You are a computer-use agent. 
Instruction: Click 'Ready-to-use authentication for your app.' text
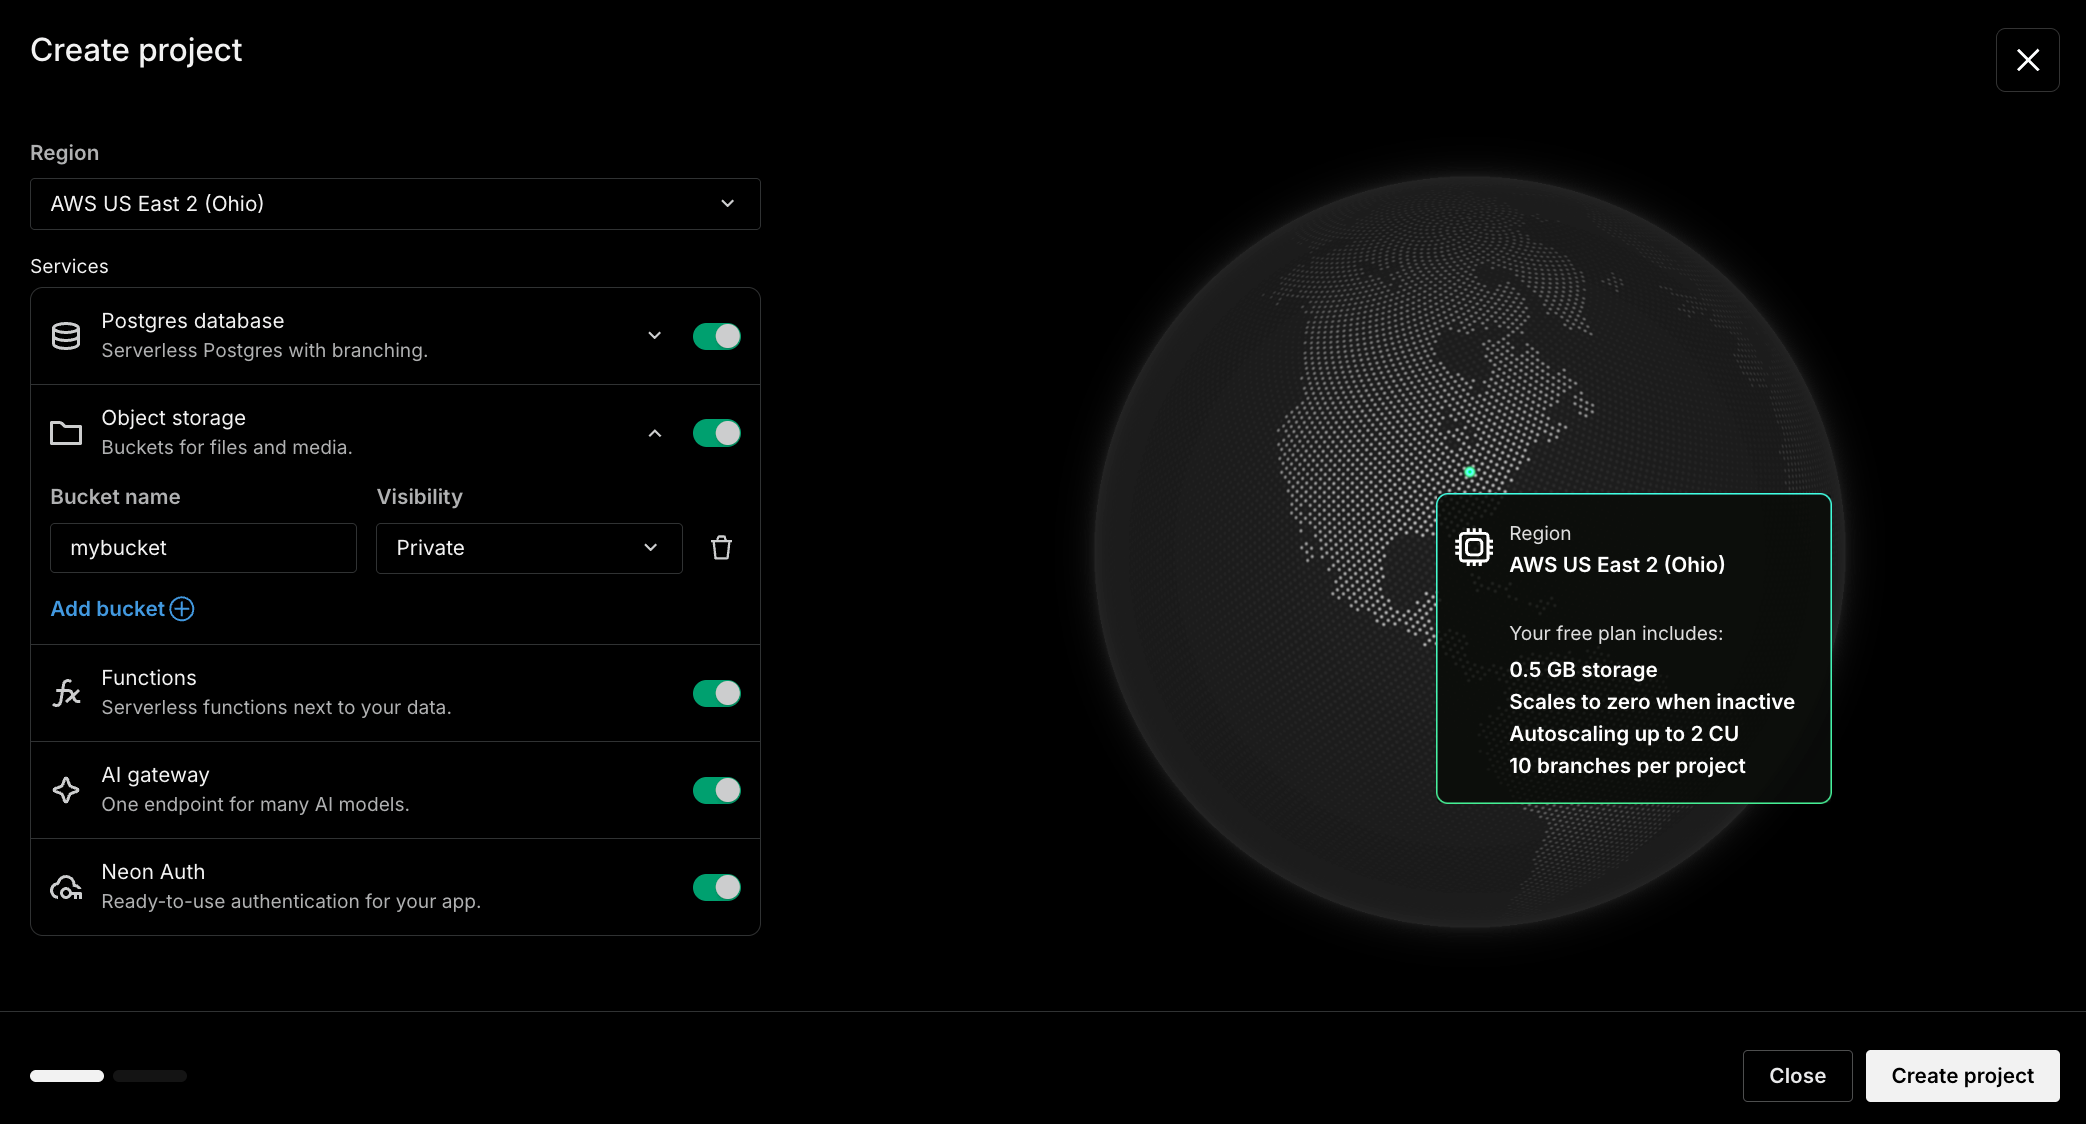[291, 901]
